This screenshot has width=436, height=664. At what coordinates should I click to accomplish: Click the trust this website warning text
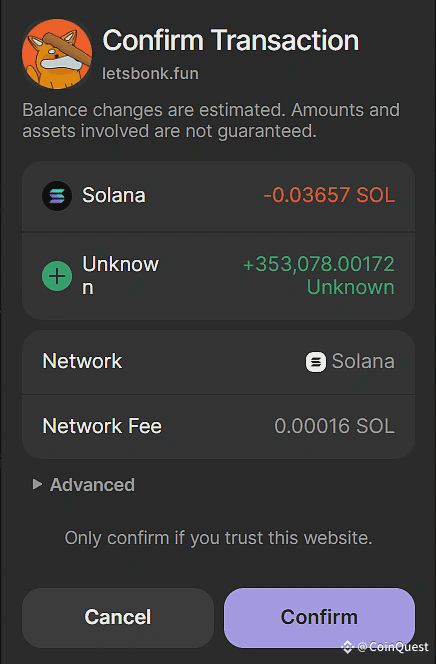coord(218,538)
